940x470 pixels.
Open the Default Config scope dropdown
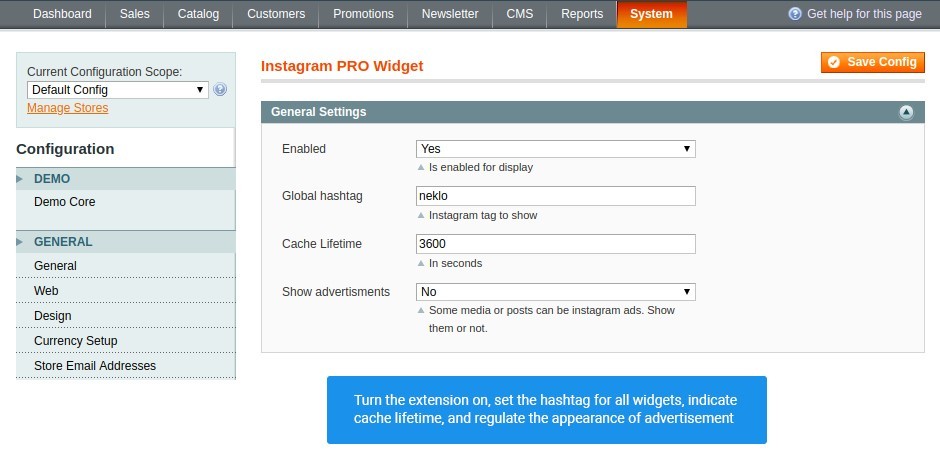click(118, 90)
